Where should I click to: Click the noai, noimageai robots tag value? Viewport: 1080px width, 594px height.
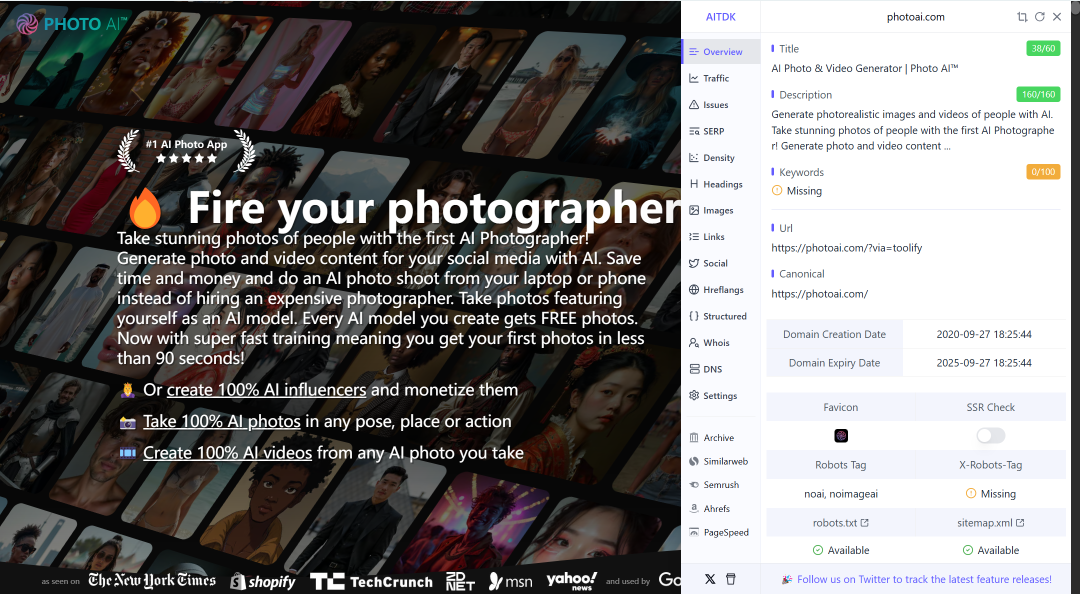tap(840, 494)
